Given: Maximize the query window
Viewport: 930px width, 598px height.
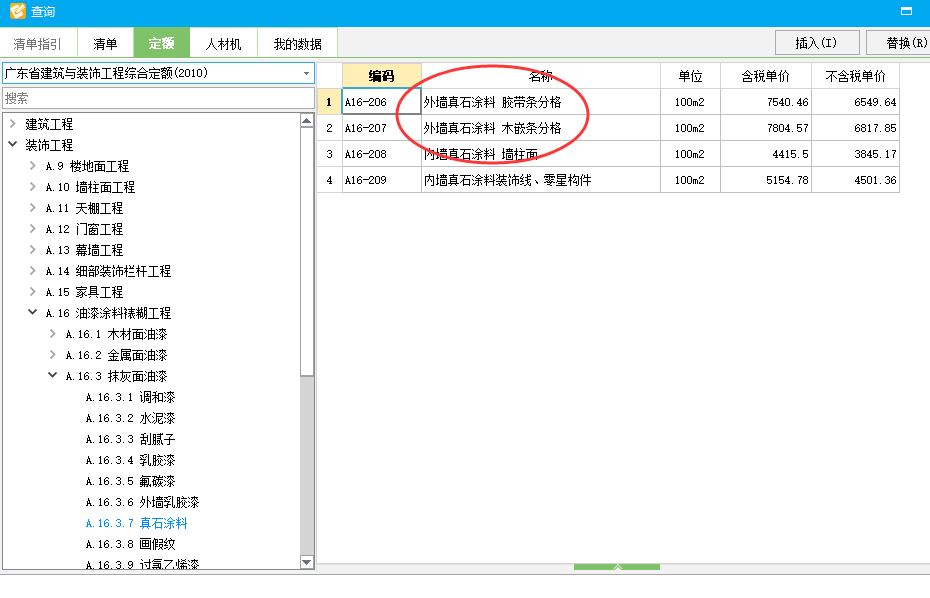Looking at the screenshot, I should [x=906, y=11].
